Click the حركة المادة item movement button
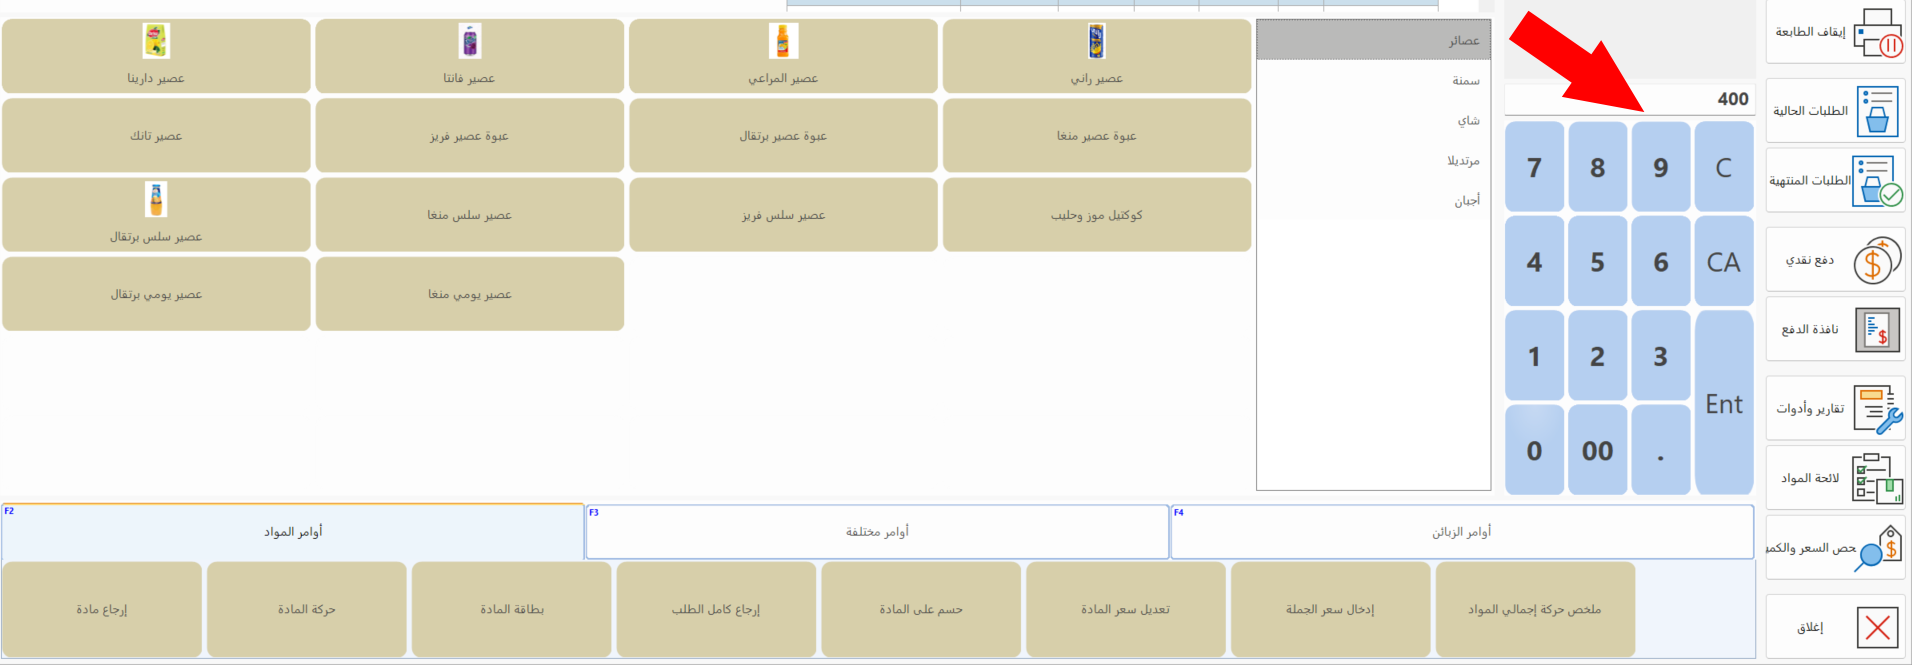The height and width of the screenshot is (665, 1912). pyautogui.click(x=307, y=609)
